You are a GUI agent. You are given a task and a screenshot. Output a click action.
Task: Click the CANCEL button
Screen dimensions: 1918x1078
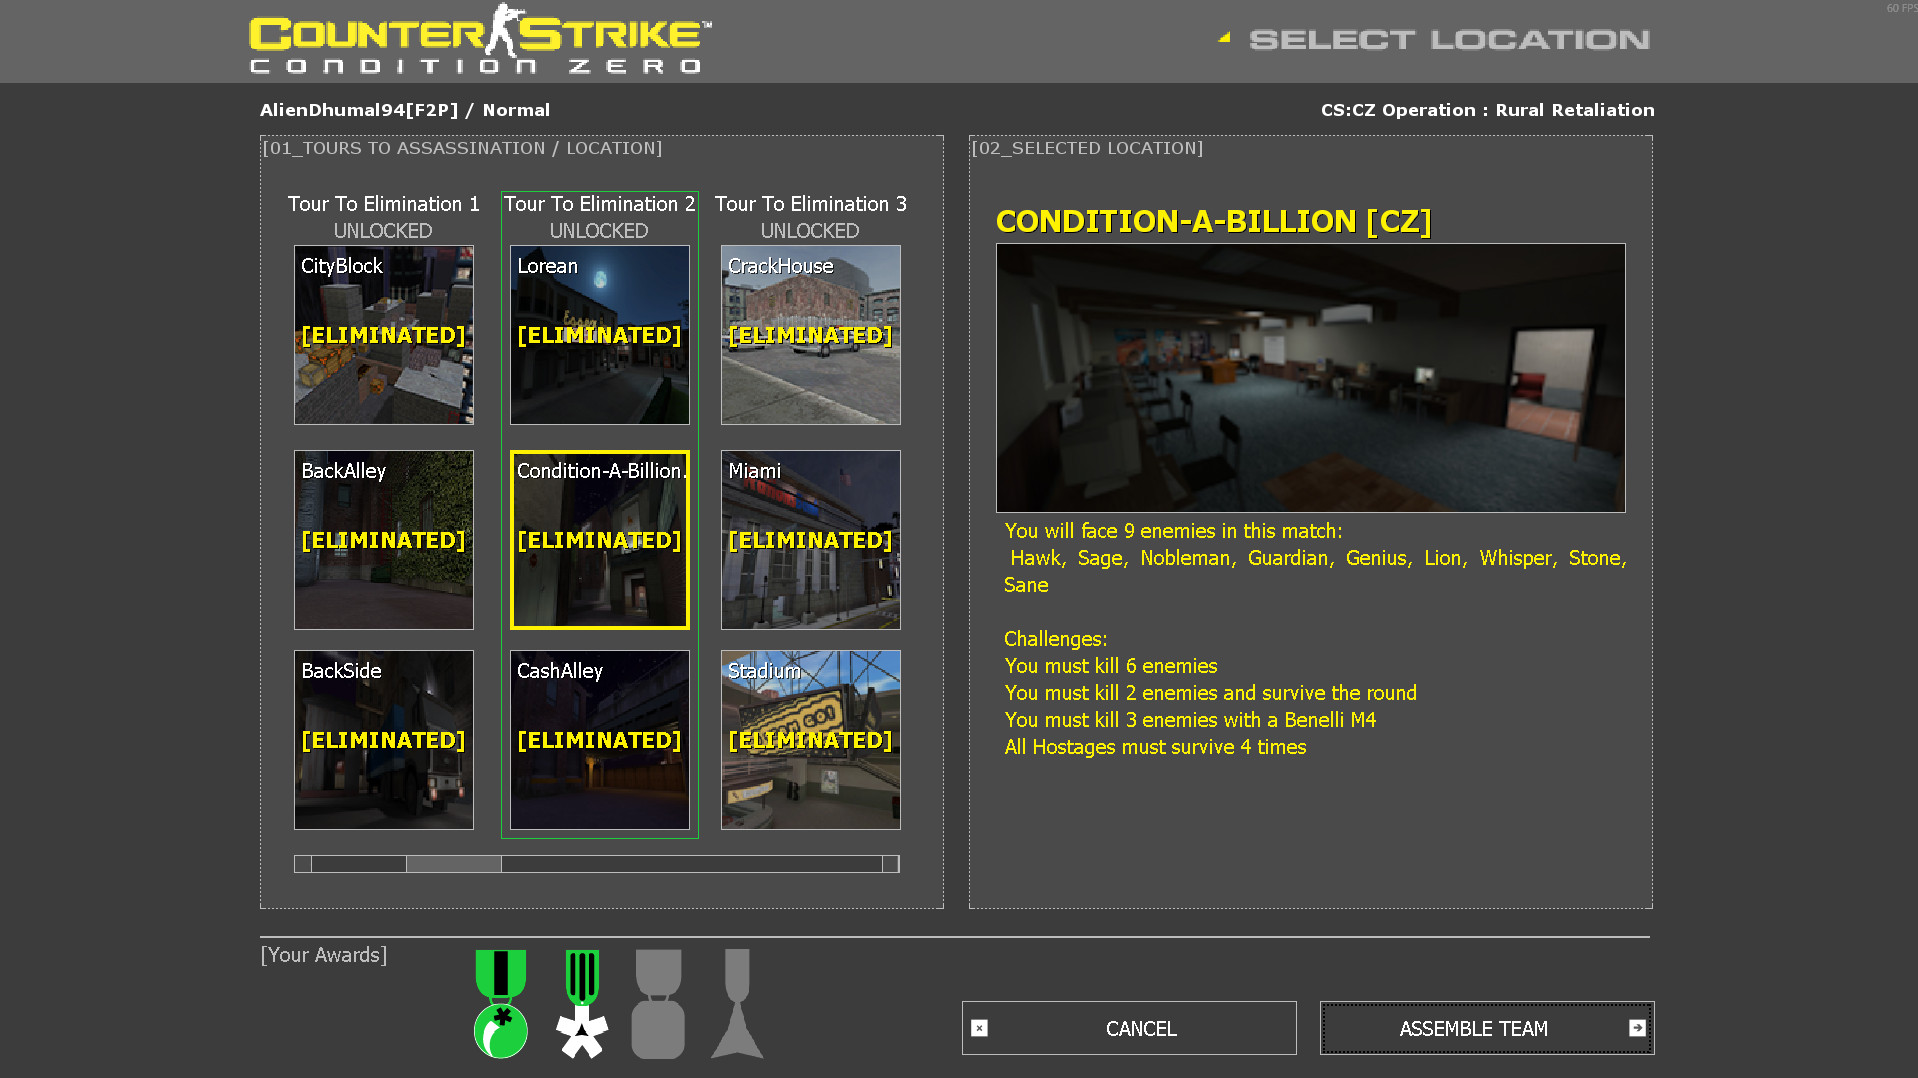1129,1028
